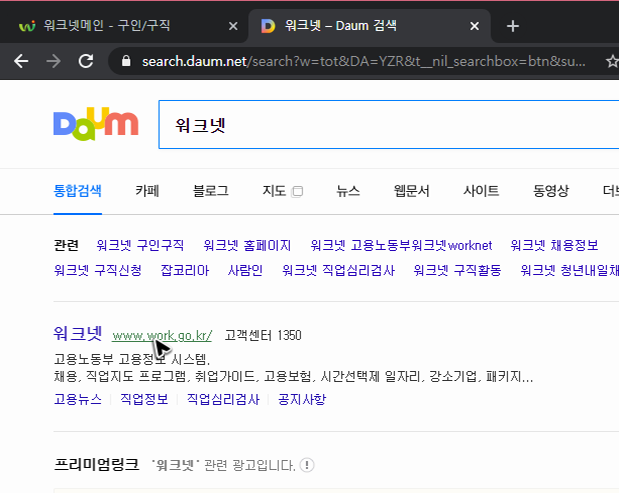Open related search 워크넷 채용정보
This screenshot has height=493, width=619.
[x=554, y=245]
